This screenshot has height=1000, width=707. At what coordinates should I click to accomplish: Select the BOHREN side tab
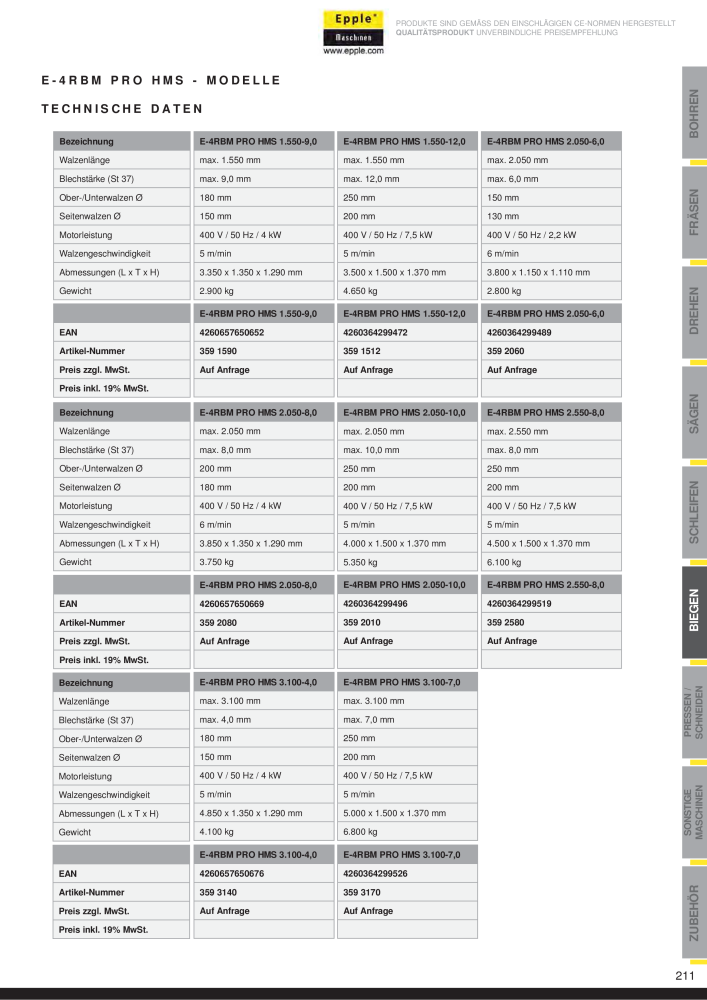(694, 113)
